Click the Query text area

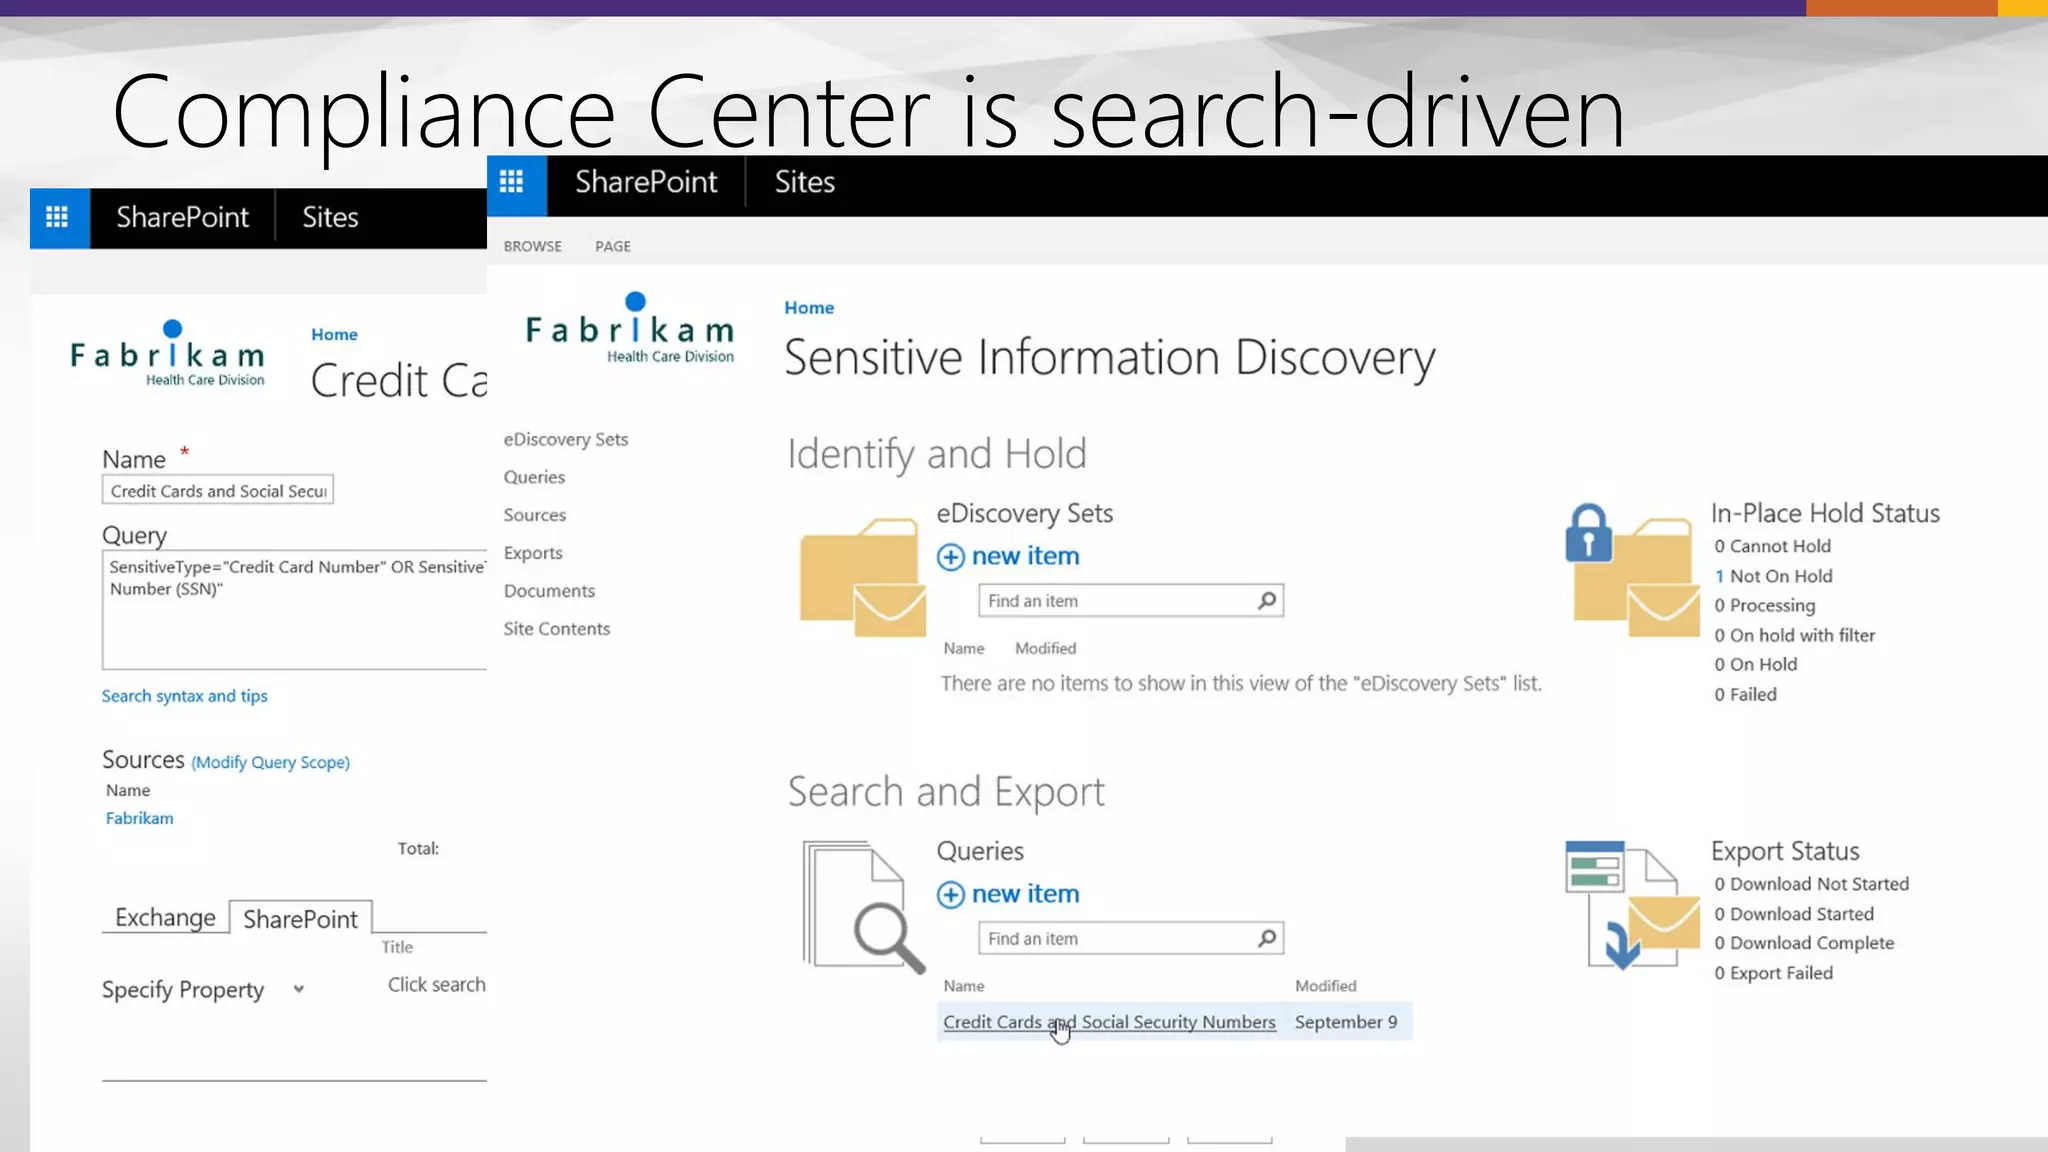click(294, 610)
